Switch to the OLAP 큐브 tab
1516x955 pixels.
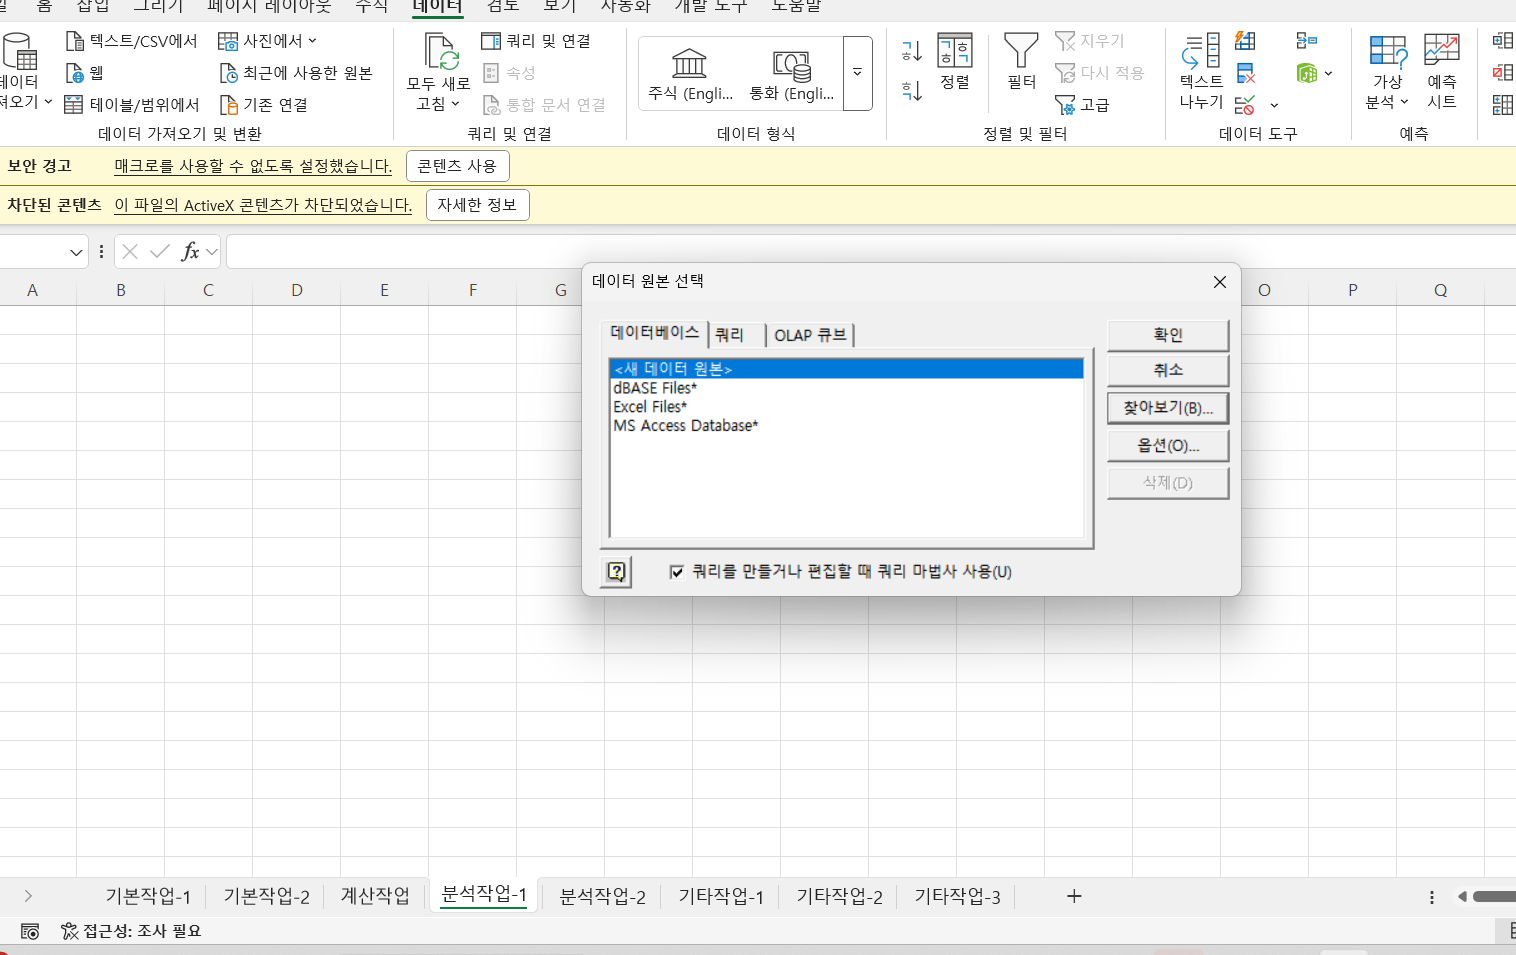tap(810, 335)
